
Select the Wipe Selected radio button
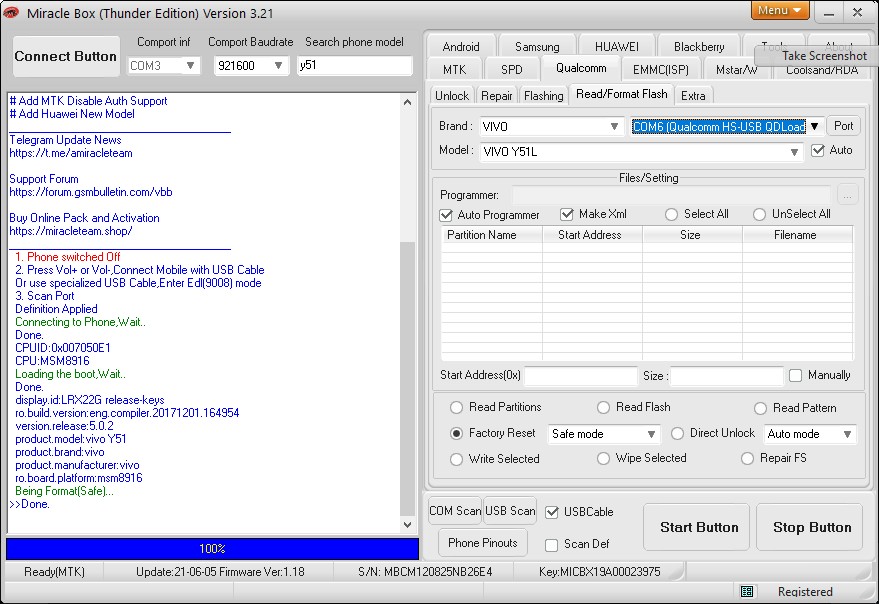click(x=603, y=458)
